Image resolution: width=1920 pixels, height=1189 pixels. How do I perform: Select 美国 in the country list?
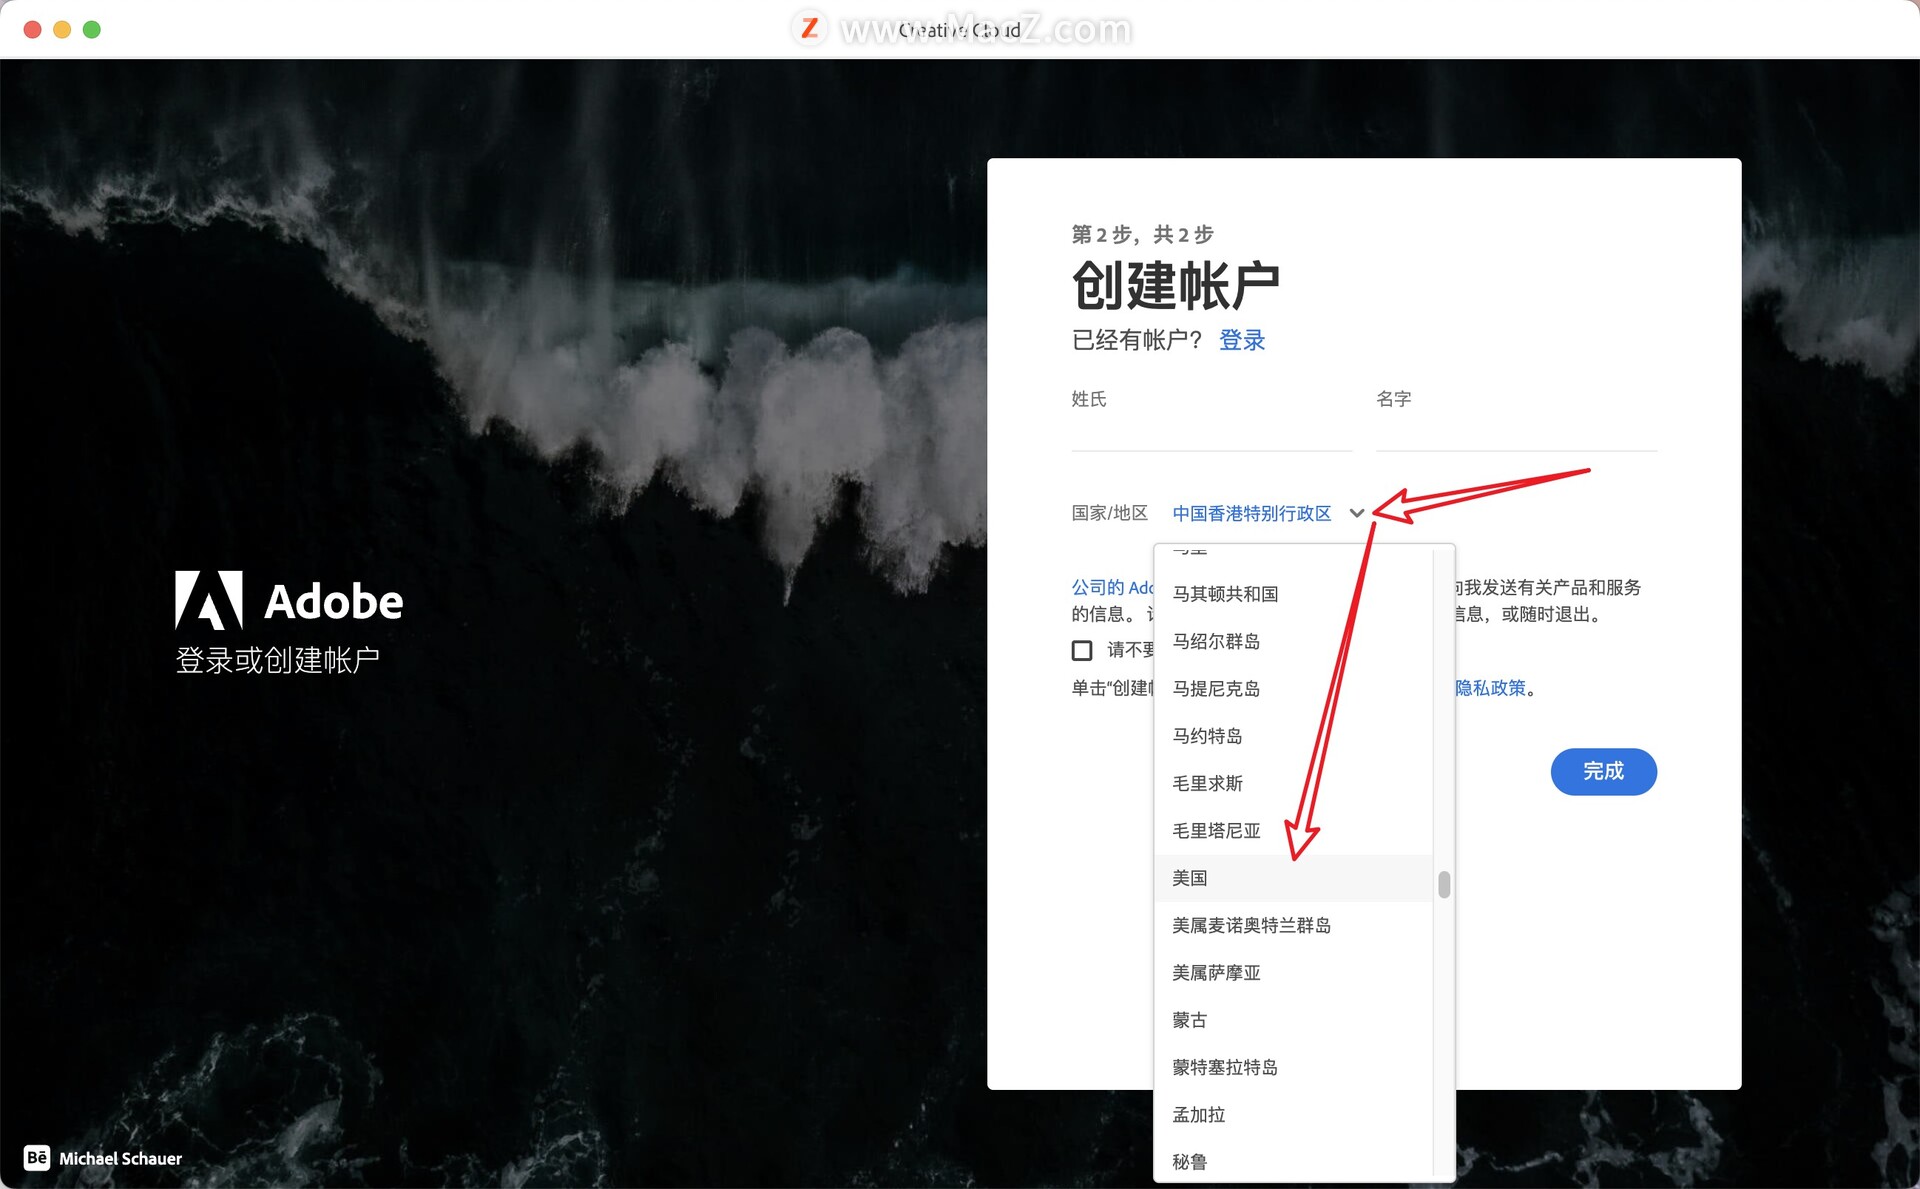point(1294,878)
